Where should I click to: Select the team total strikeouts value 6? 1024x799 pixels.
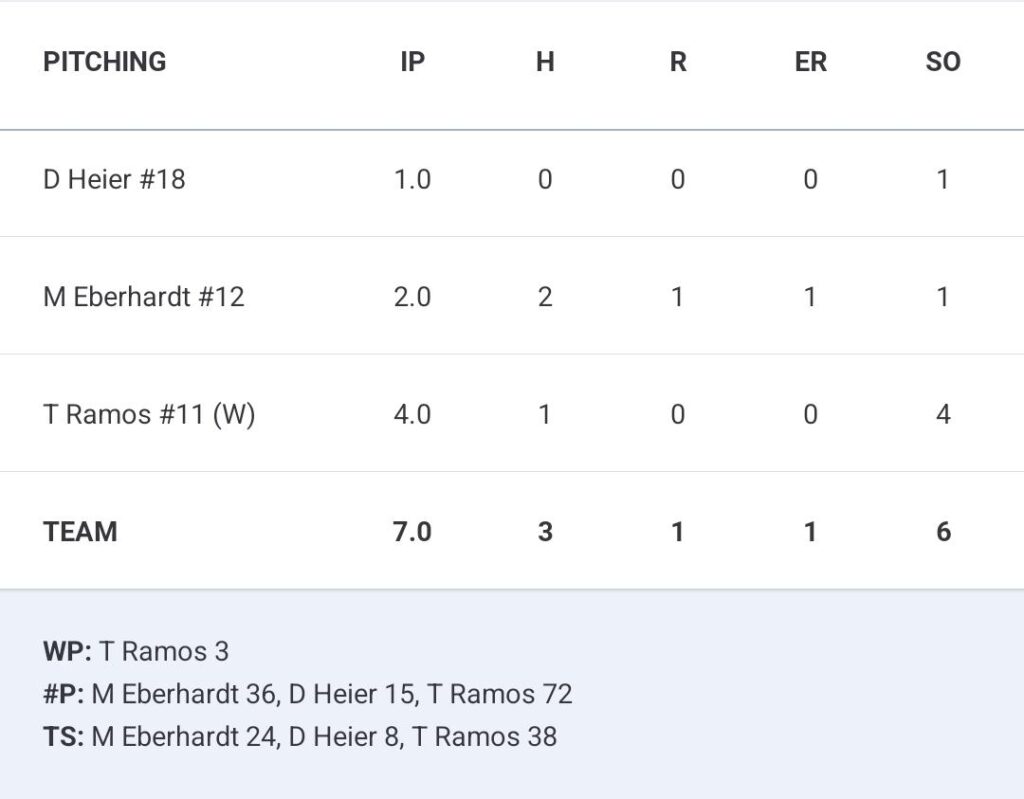click(942, 532)
